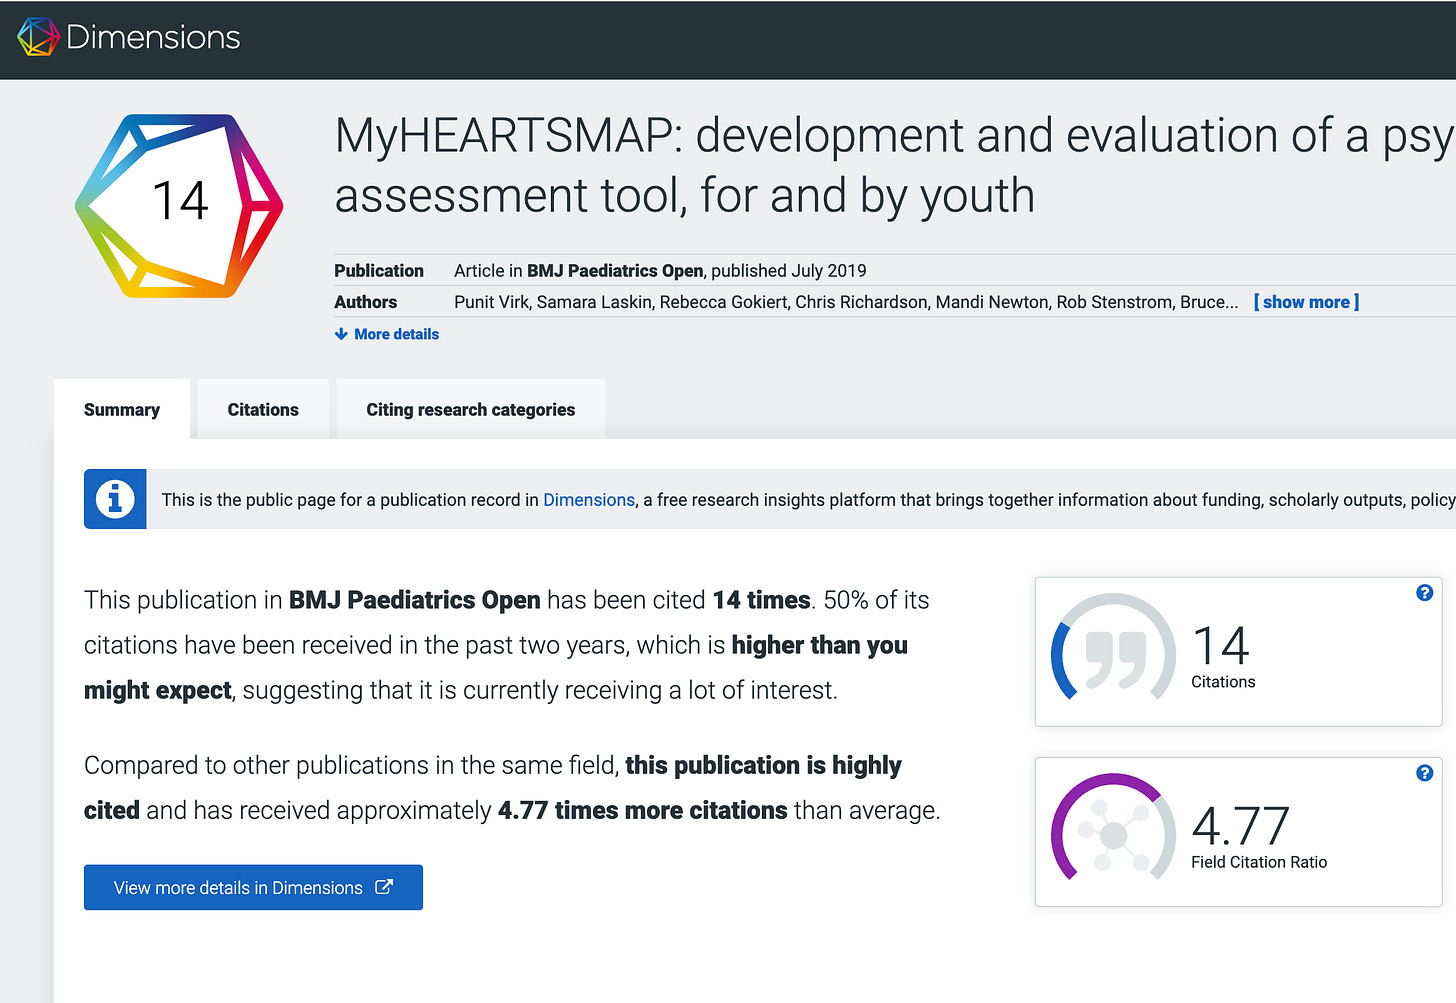Click the MyHEARTSMAP publication title
Image resolution: width=1456 pixels, height=1003 pixels.
coord(894,165)
